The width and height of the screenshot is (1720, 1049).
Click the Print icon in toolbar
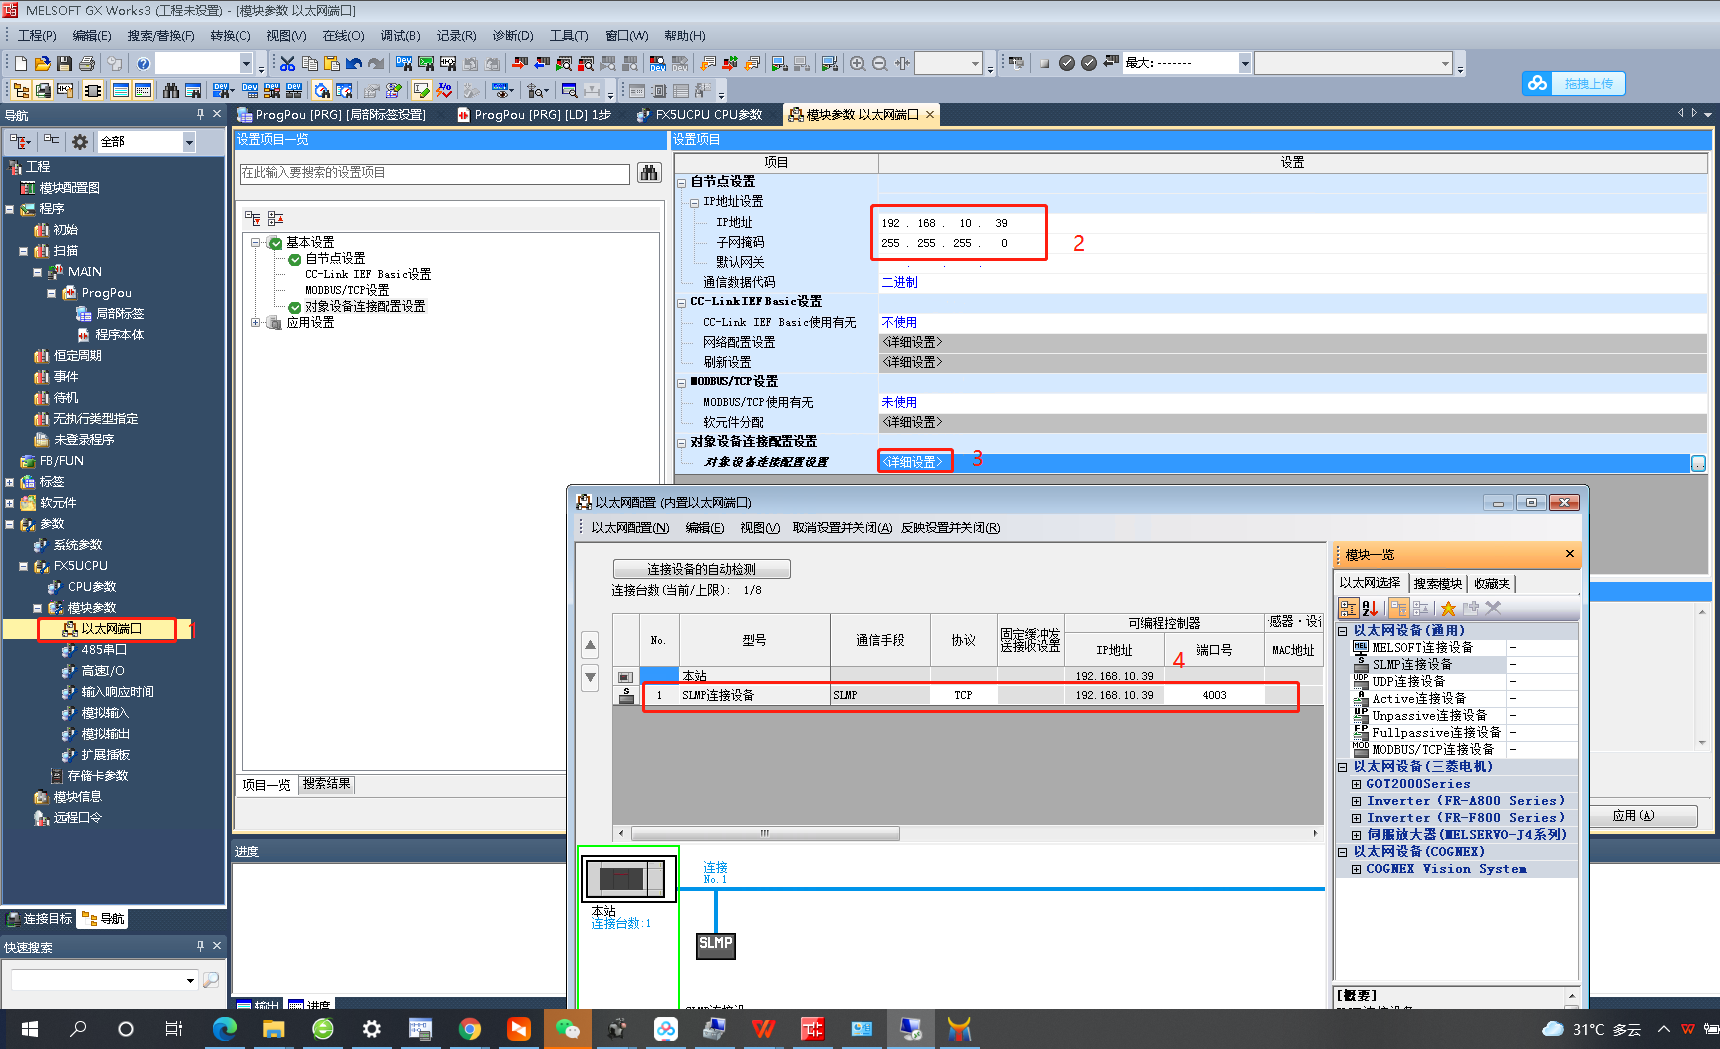87,64
